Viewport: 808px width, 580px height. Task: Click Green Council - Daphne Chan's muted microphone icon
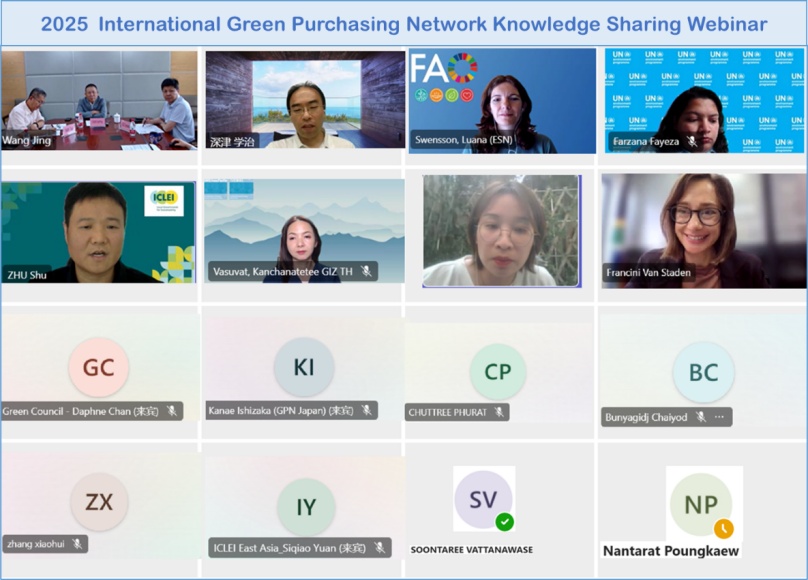(x=172, y=410)
